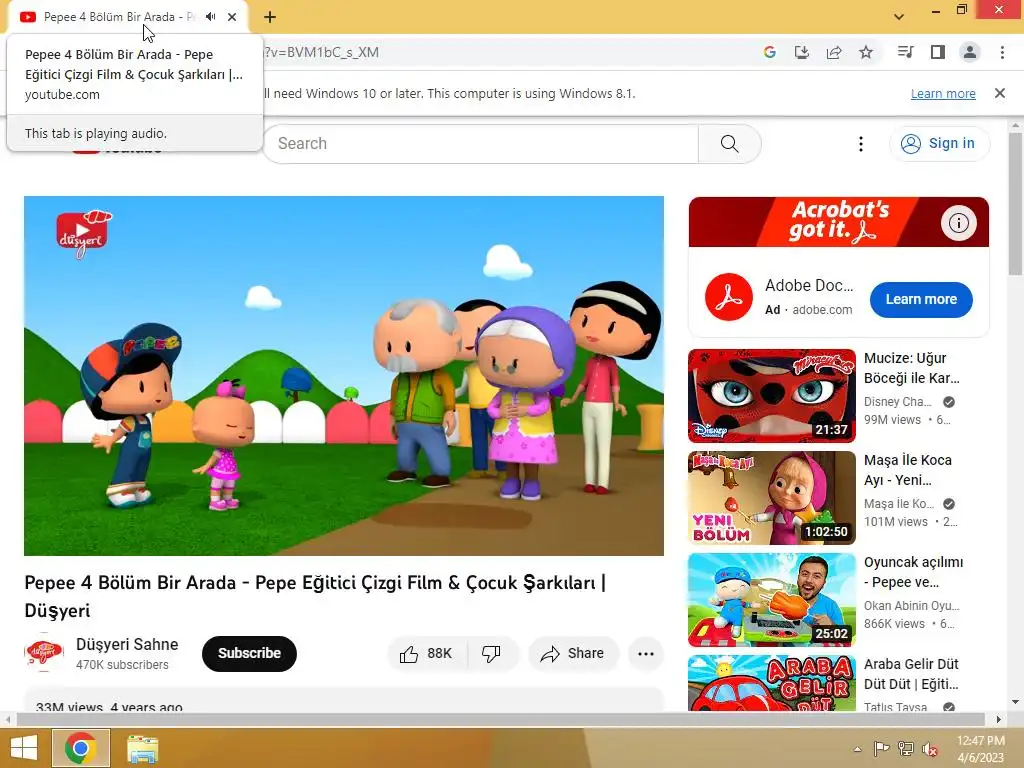Viewport: 1024px width, 768px height.
Task: Open the Maşa İle Koca Ayı - Yeni... title
Action: point(908,470)
